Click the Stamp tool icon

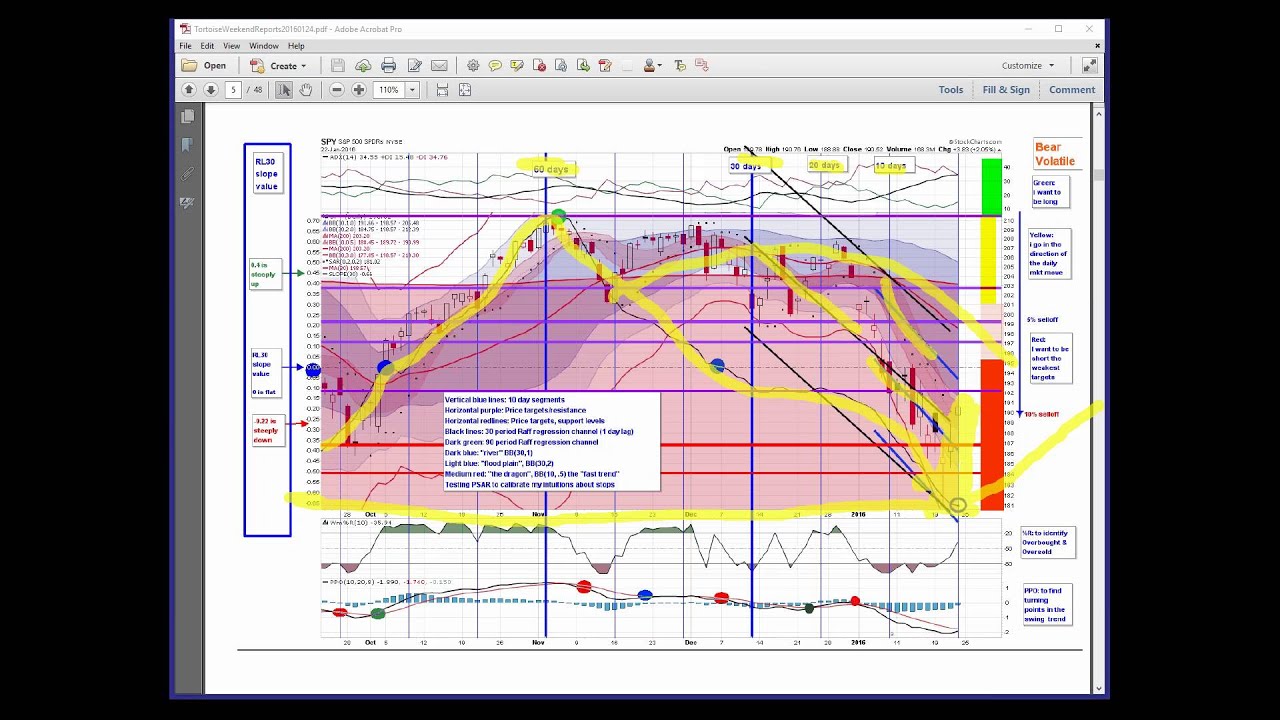(650, 66)
